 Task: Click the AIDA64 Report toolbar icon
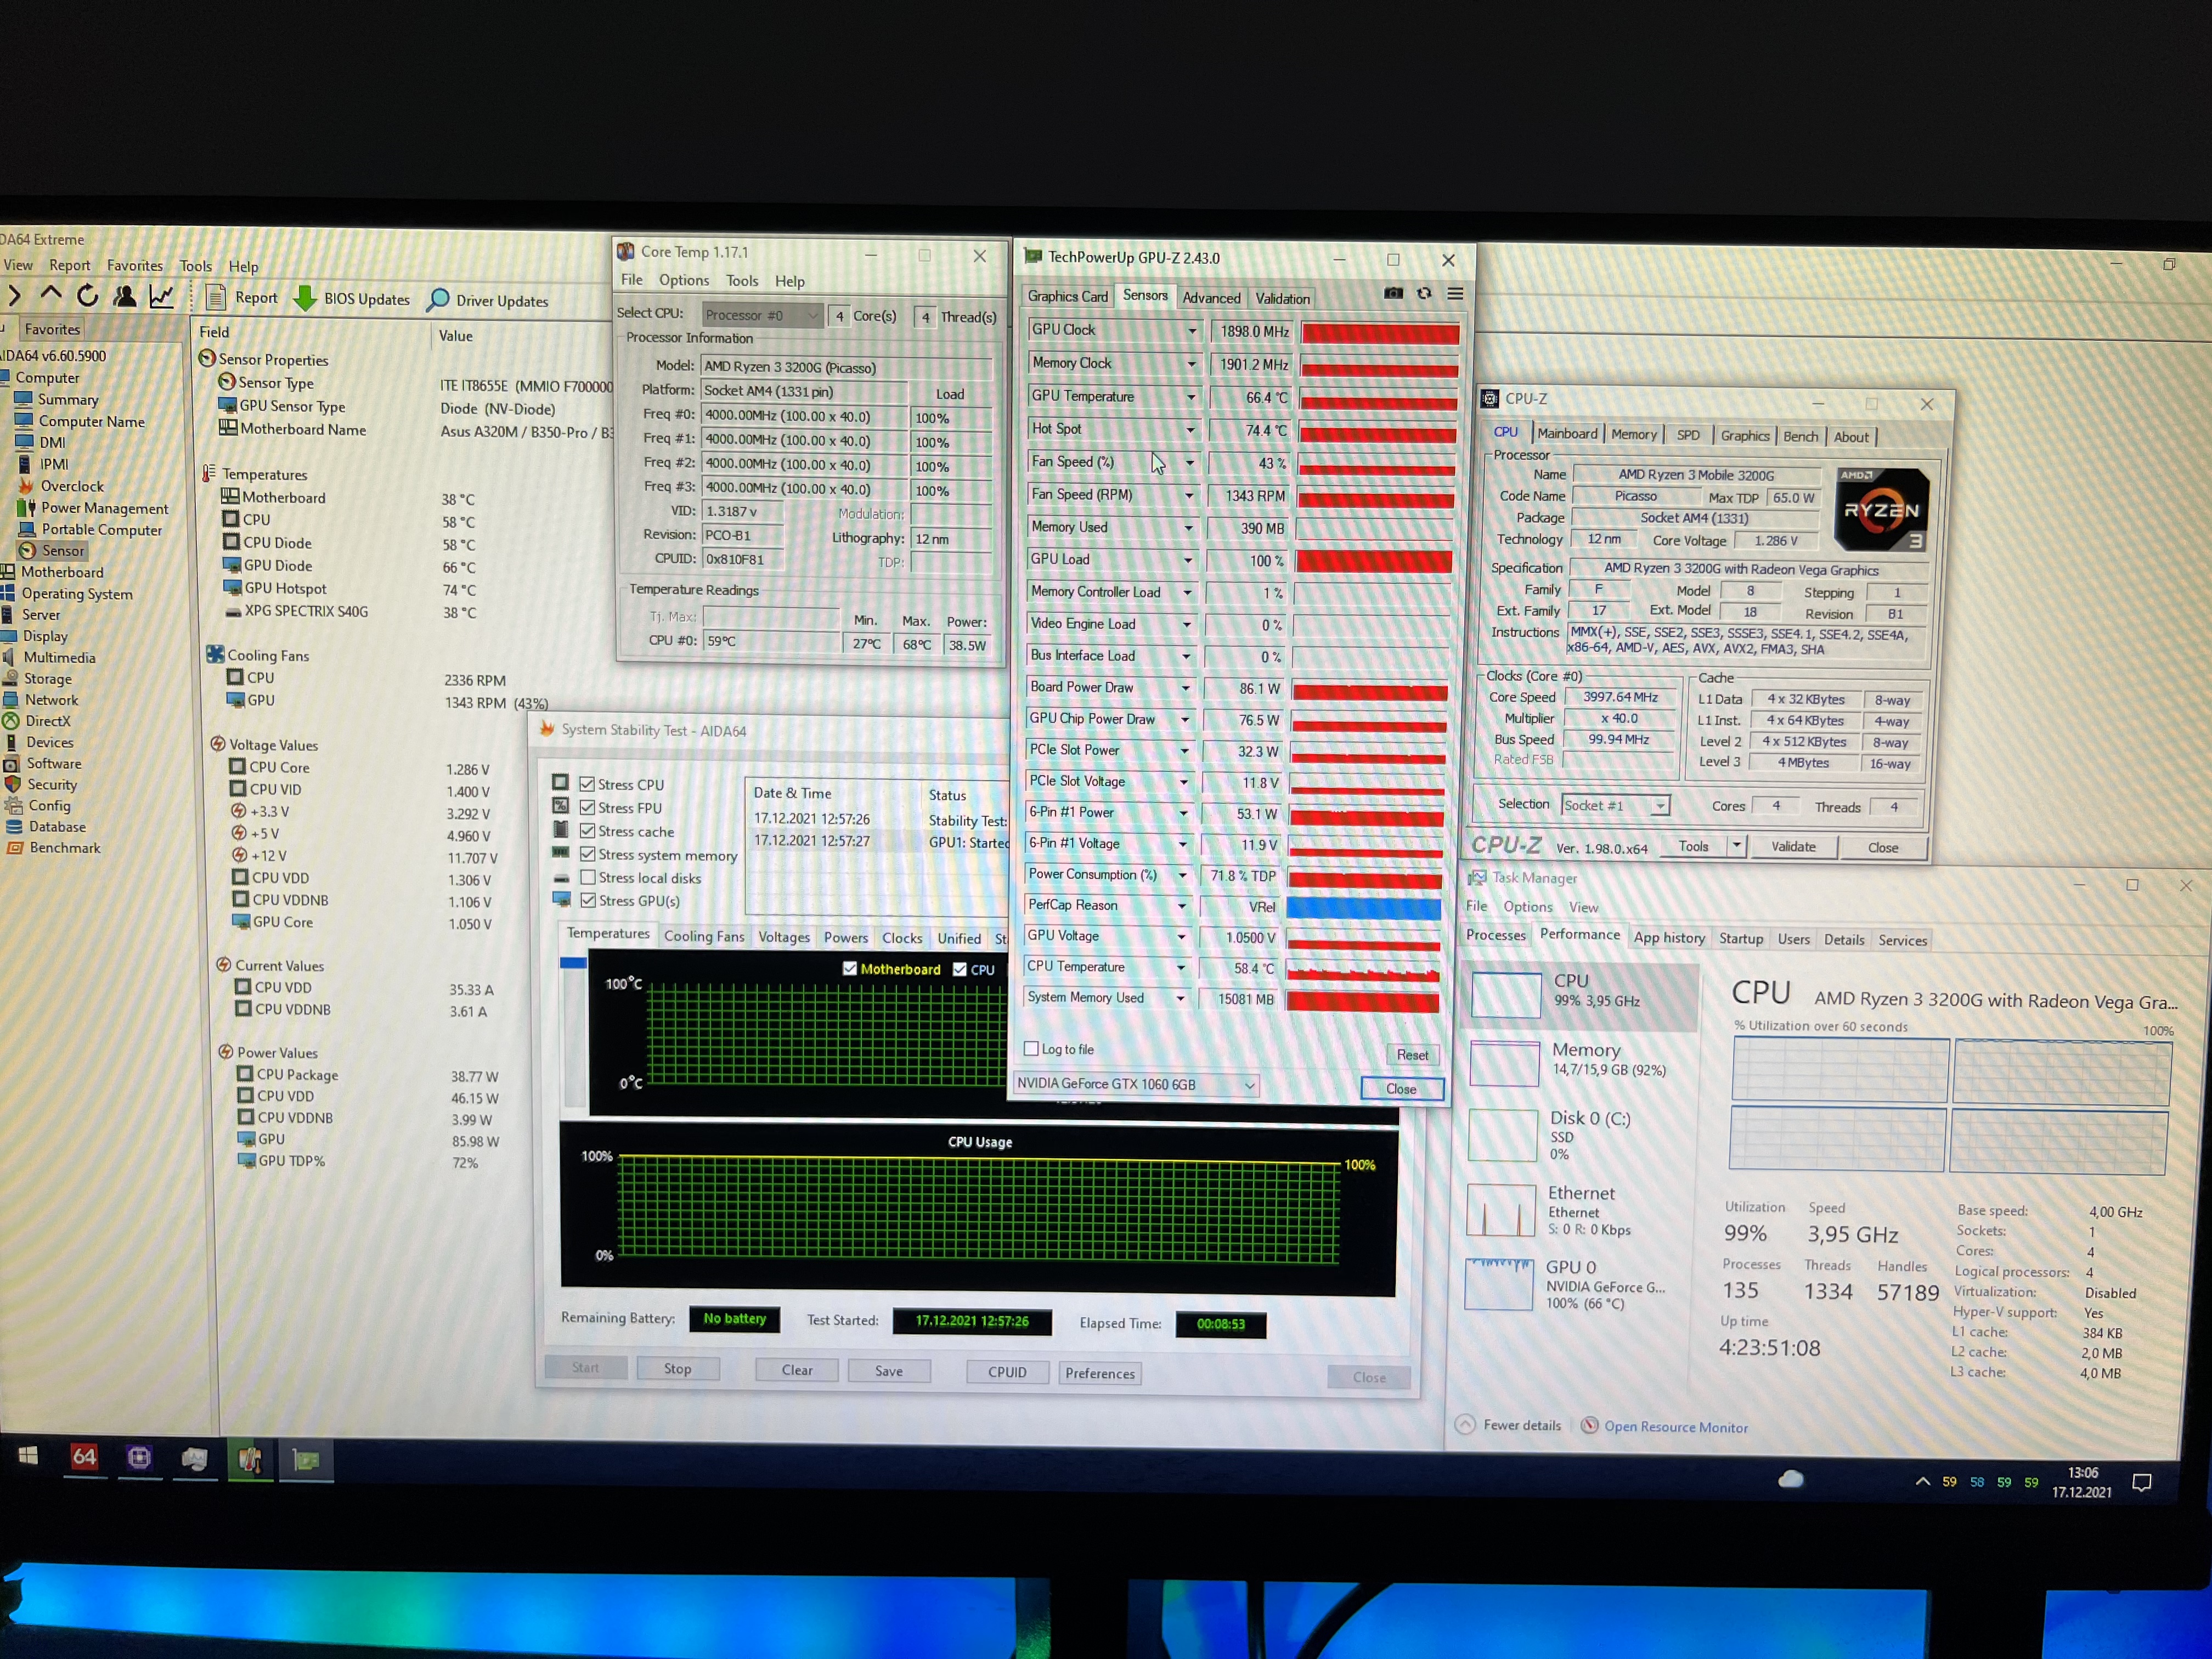(216, 298)
